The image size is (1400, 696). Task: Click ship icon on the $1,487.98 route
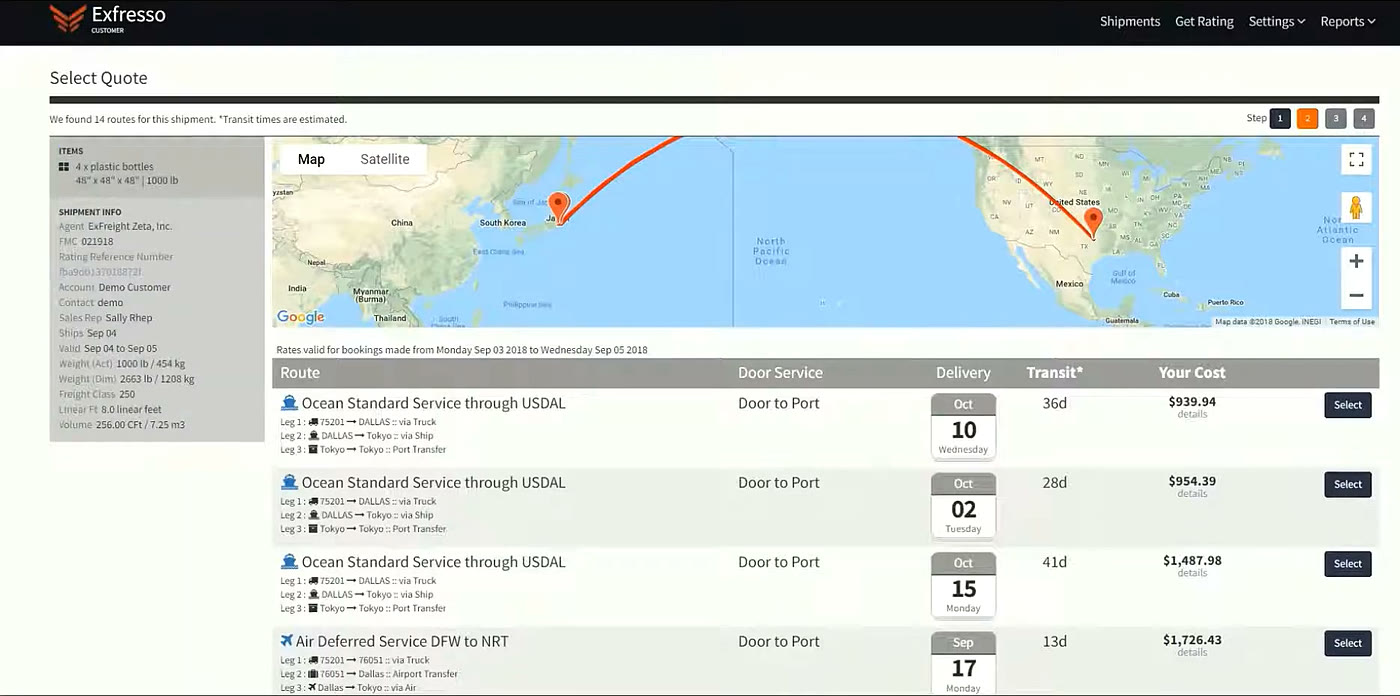point(290,562)
